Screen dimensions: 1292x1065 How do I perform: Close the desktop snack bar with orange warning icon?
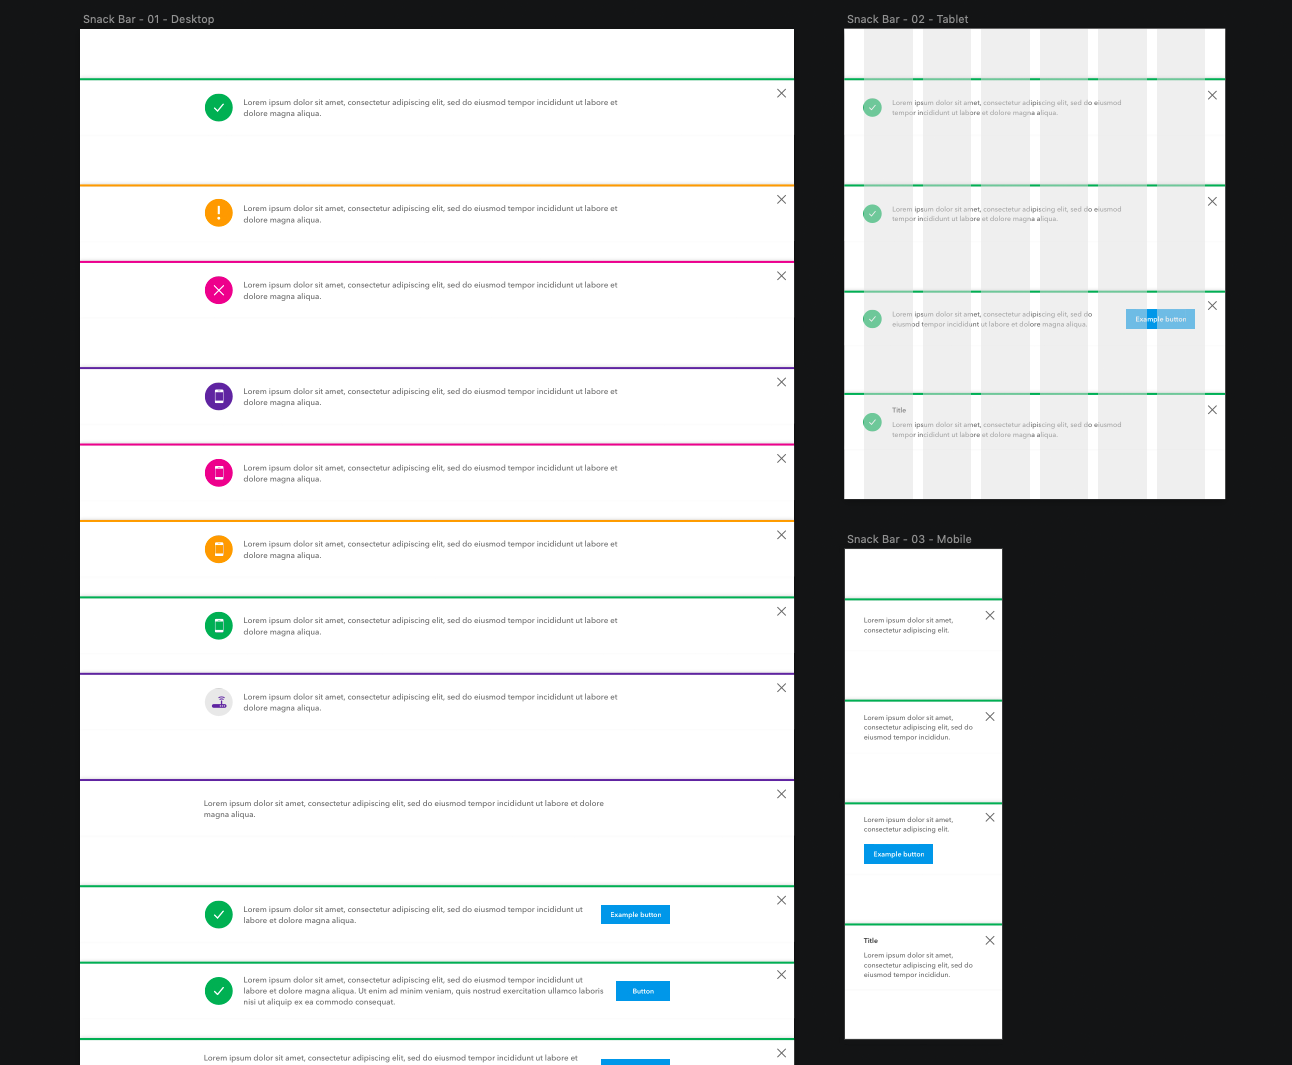(x=782, y=200)
